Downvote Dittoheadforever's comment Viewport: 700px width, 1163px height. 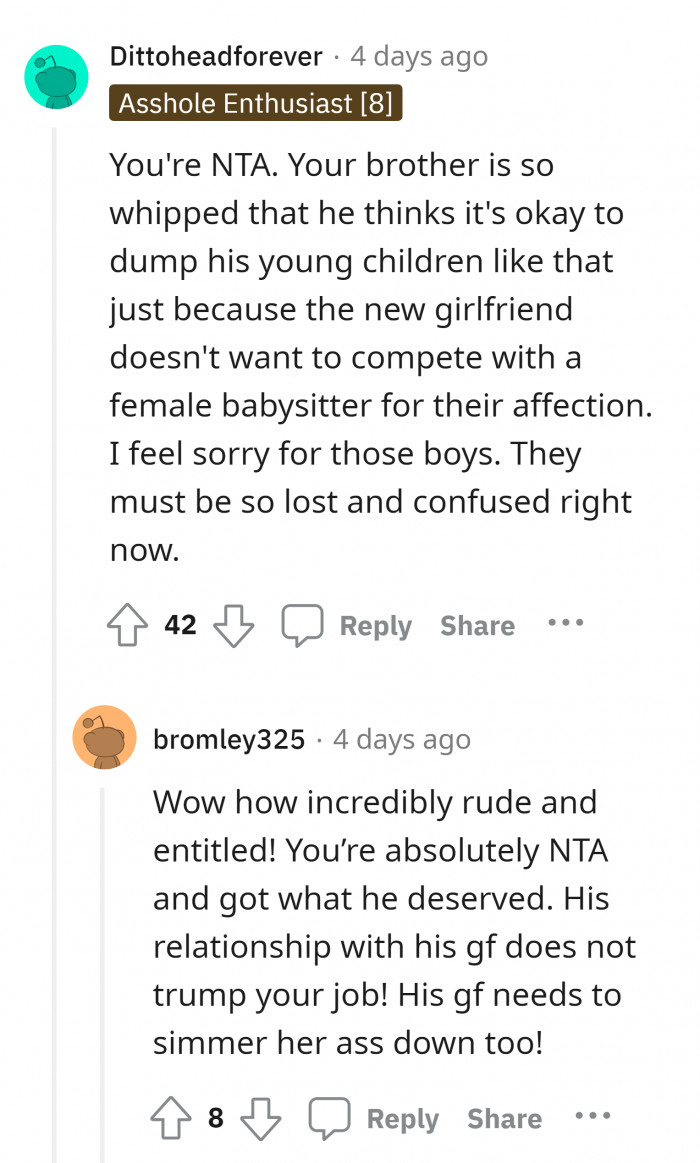(x=235, y=625)
